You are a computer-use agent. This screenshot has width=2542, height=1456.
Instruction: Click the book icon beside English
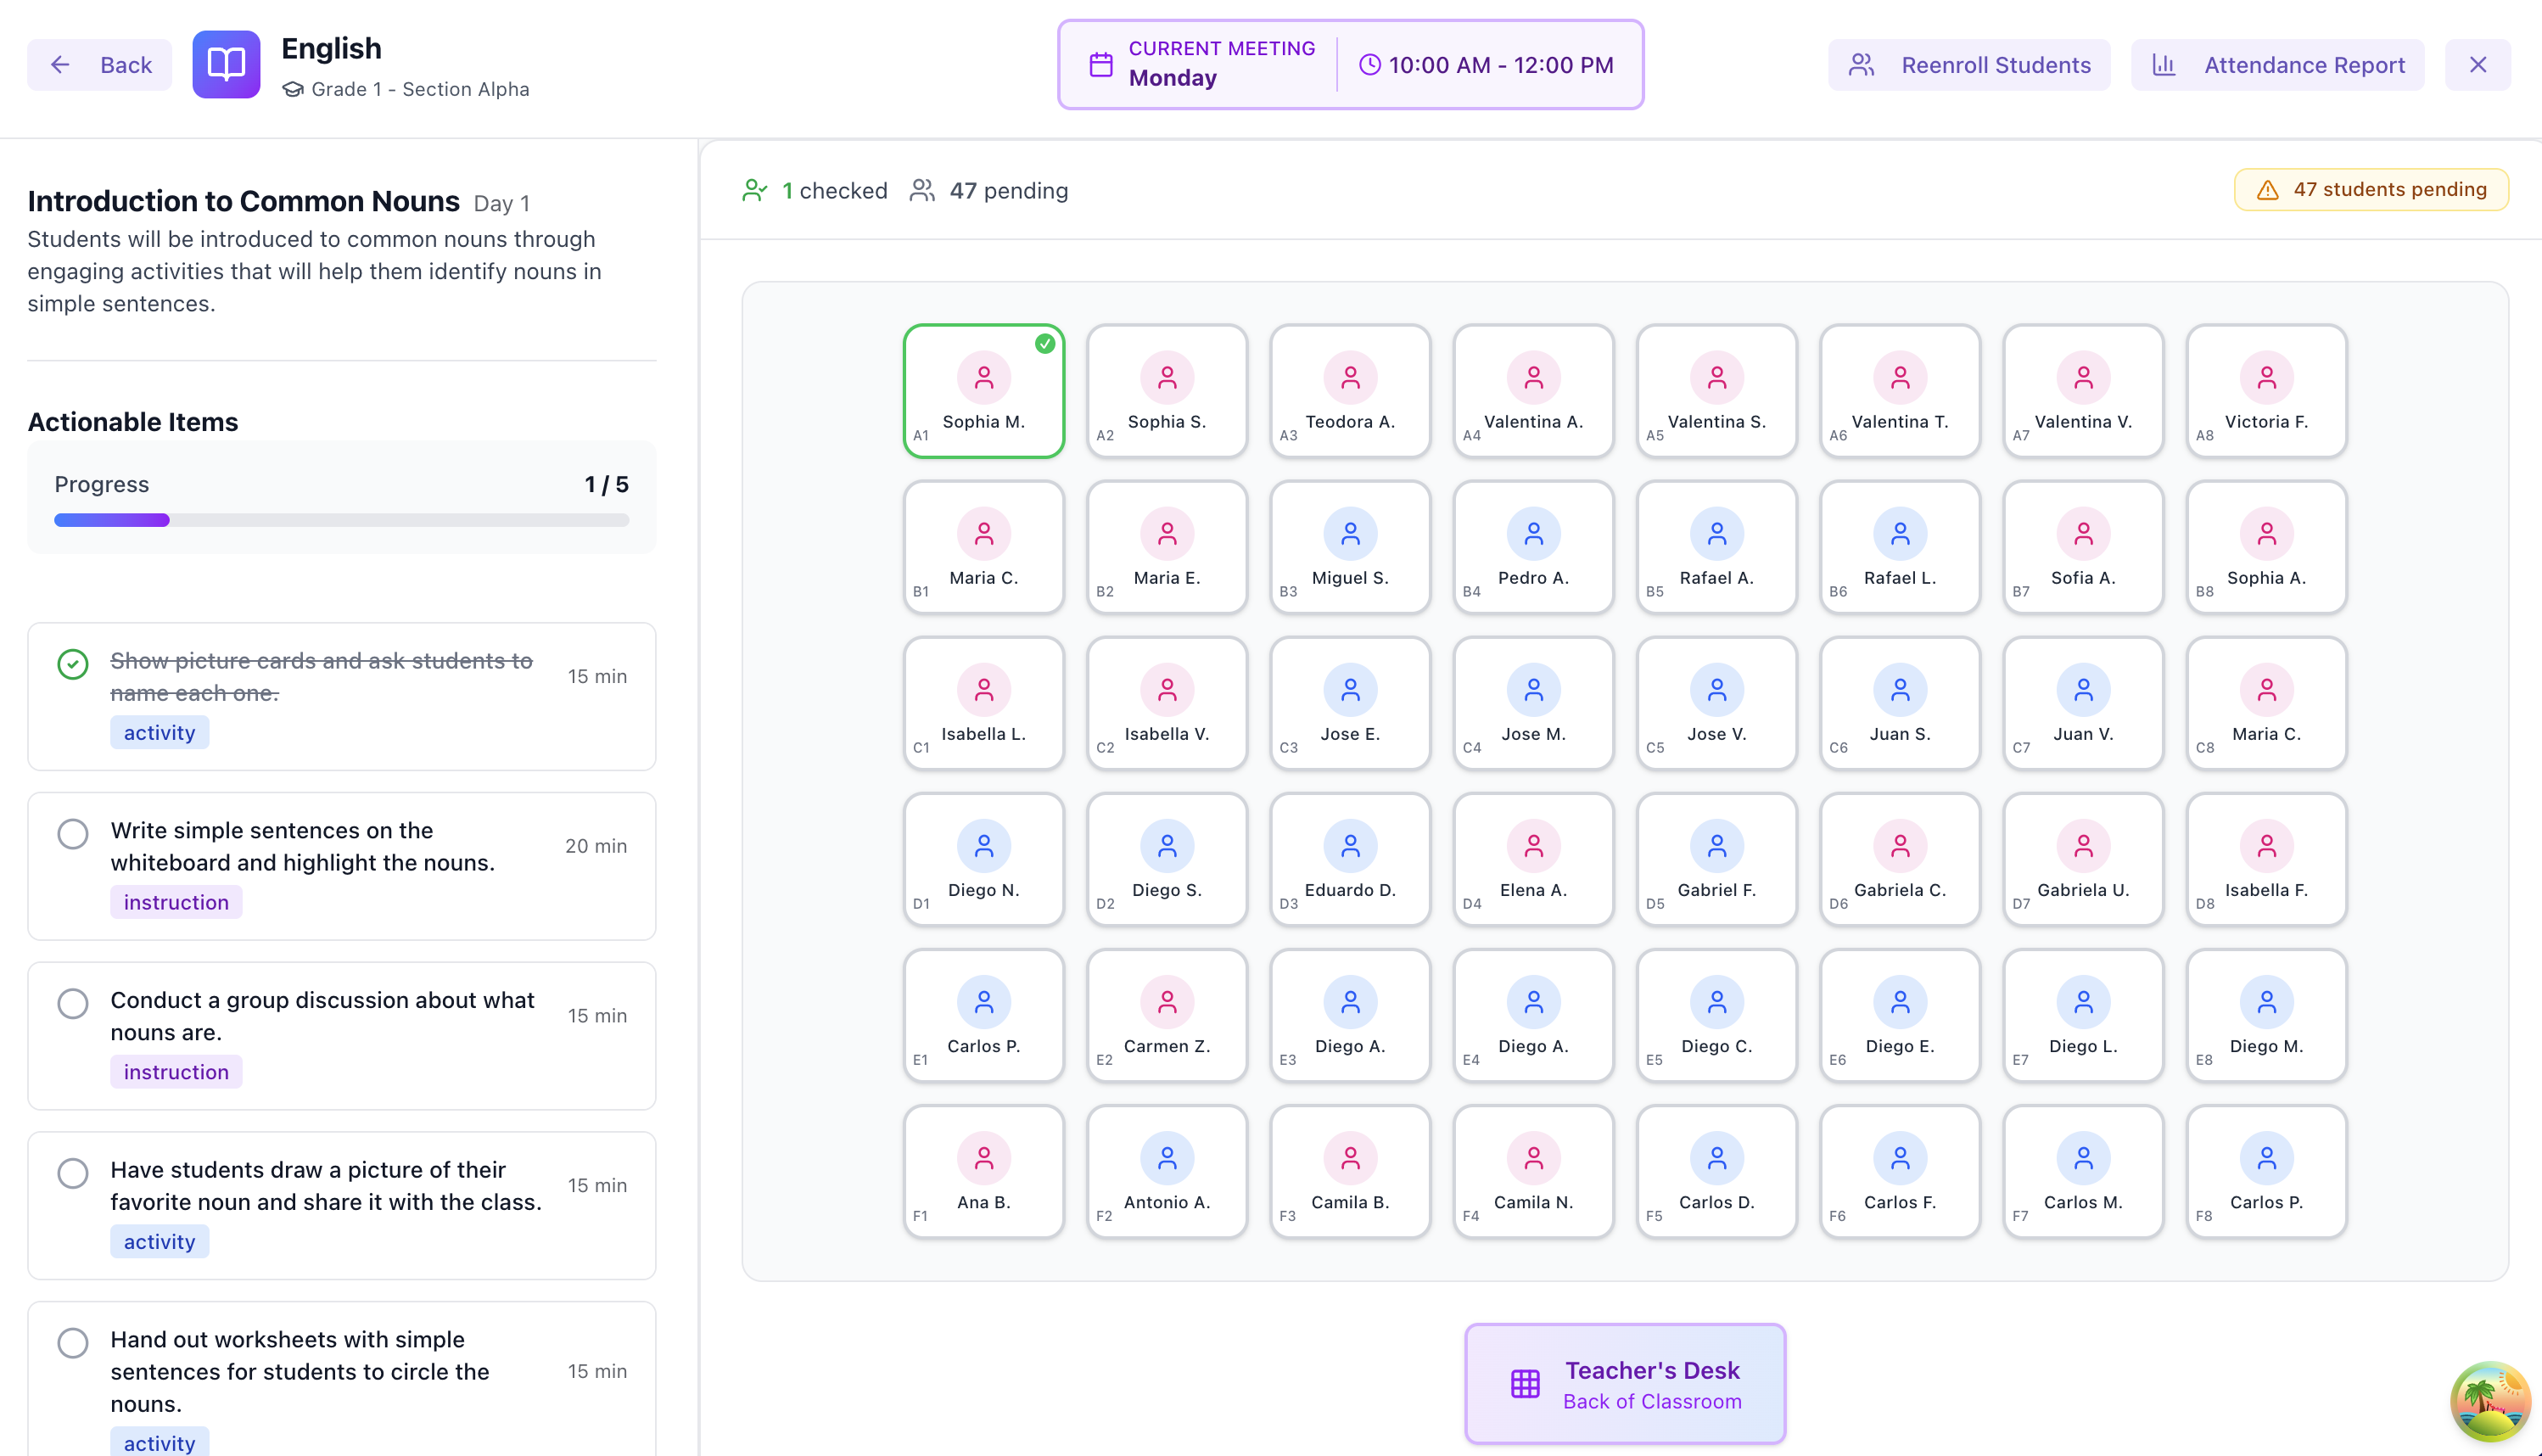(x=226, y=64)
